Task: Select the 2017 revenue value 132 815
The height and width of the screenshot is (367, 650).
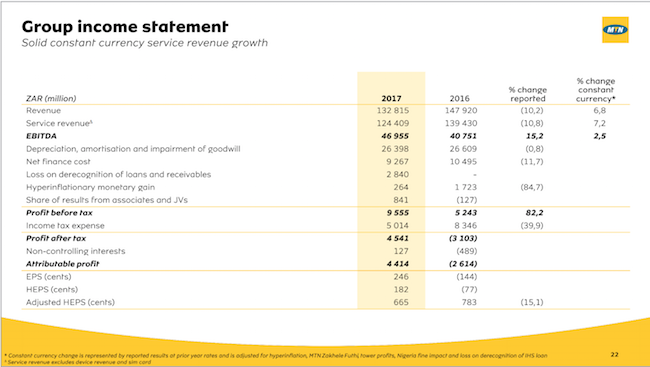Action: point(393,110)
